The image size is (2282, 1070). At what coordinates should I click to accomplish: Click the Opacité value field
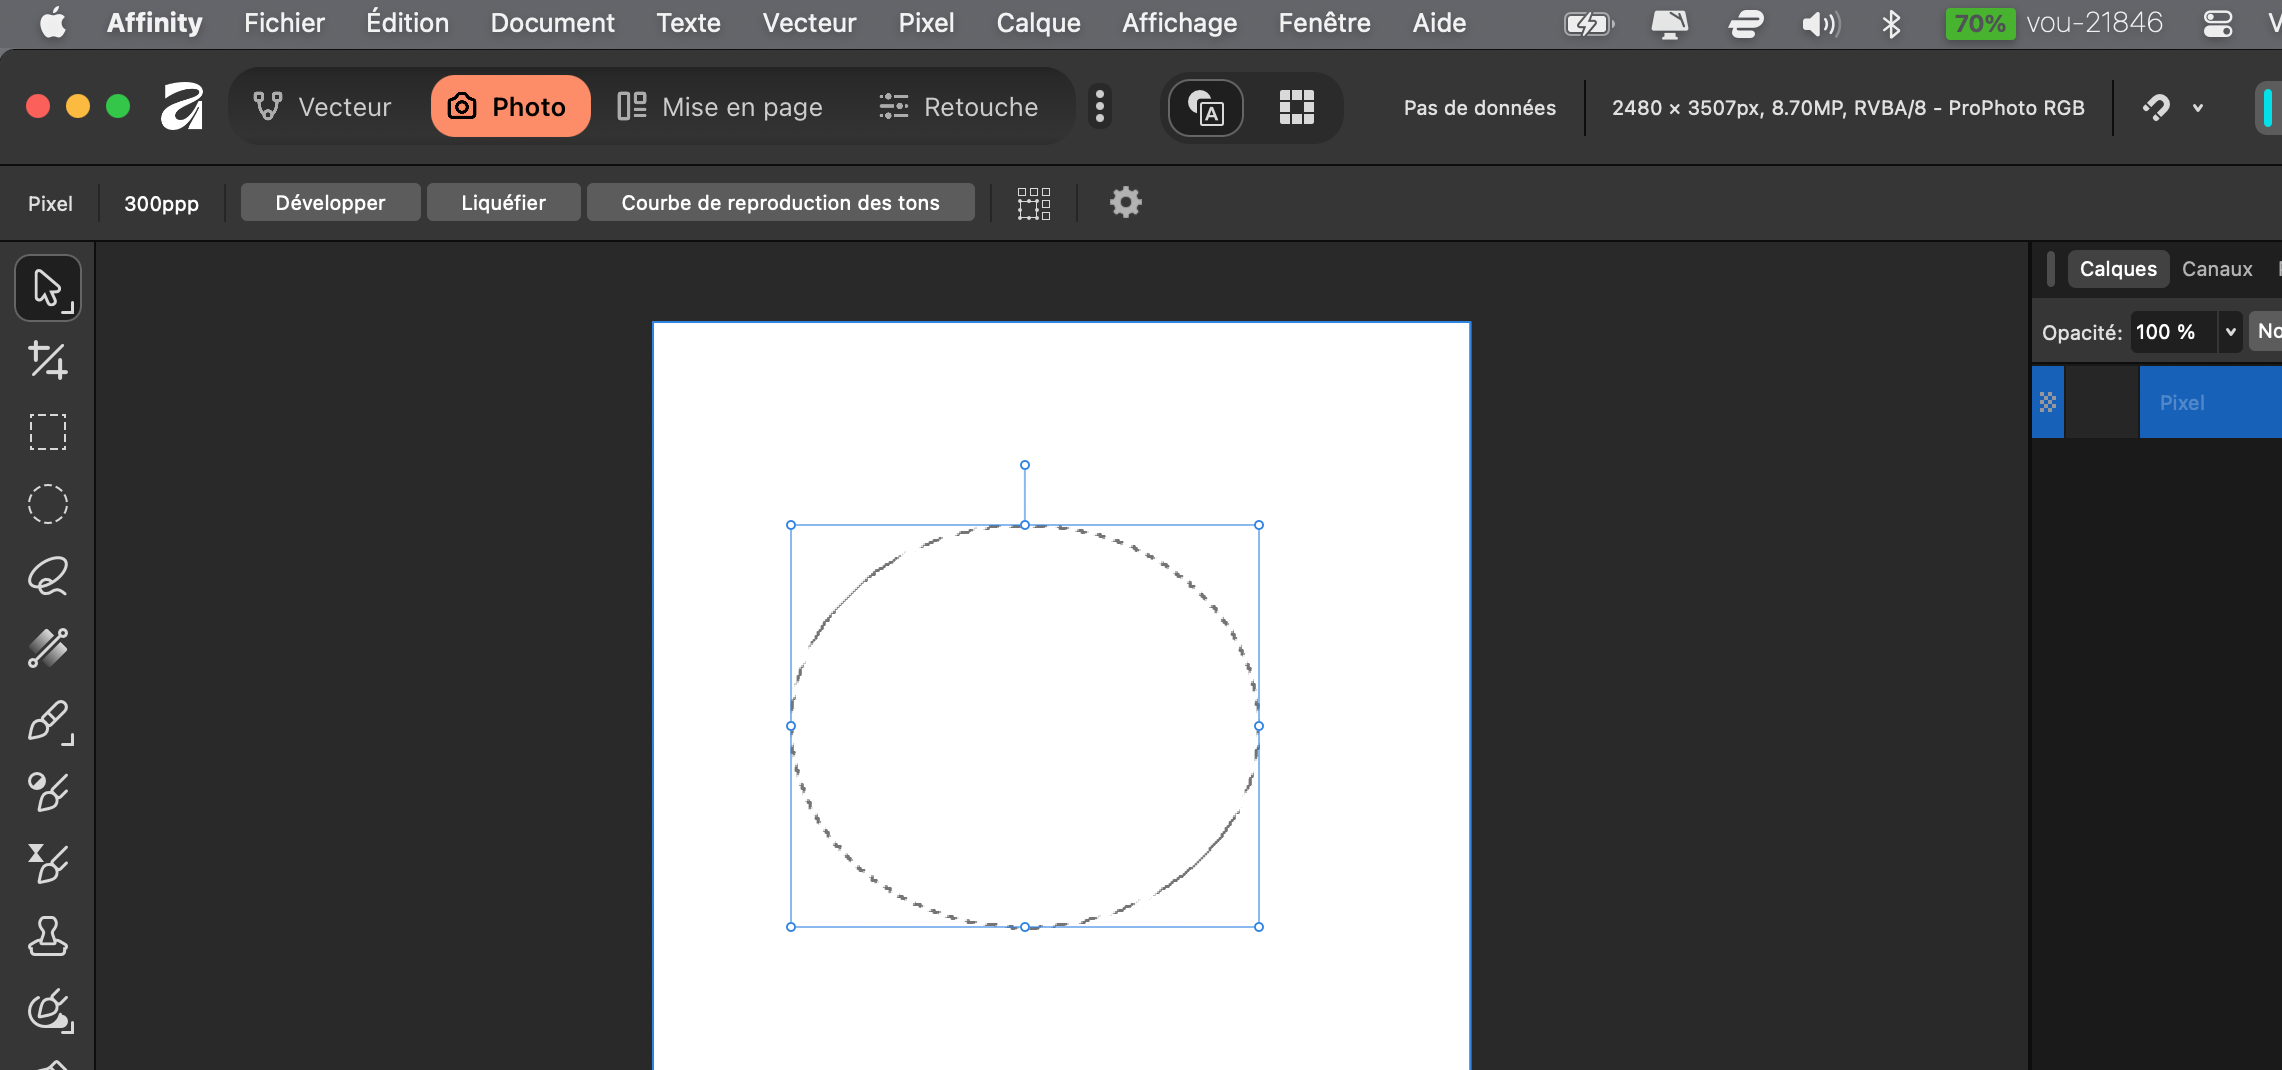pos(2174,332)
